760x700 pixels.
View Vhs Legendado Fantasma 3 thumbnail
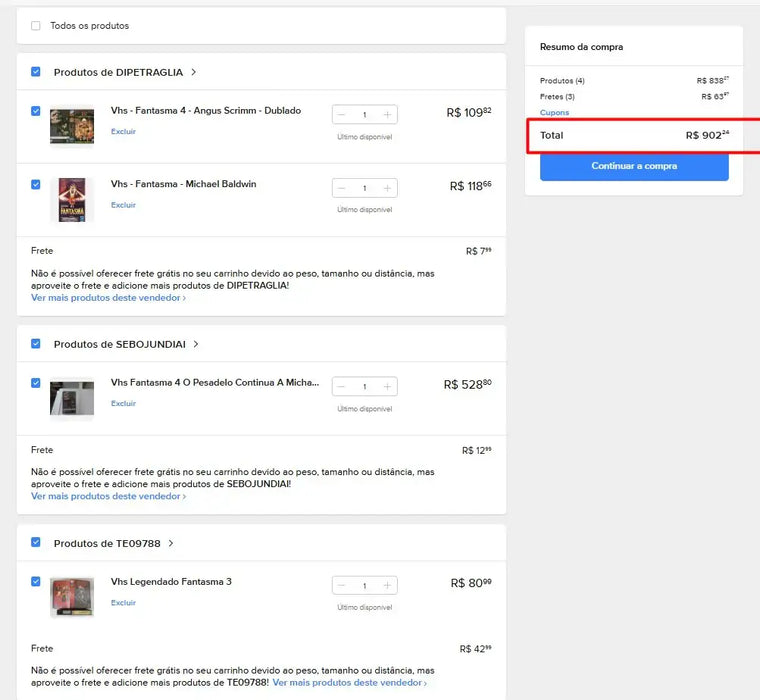(x=71, y=597)
